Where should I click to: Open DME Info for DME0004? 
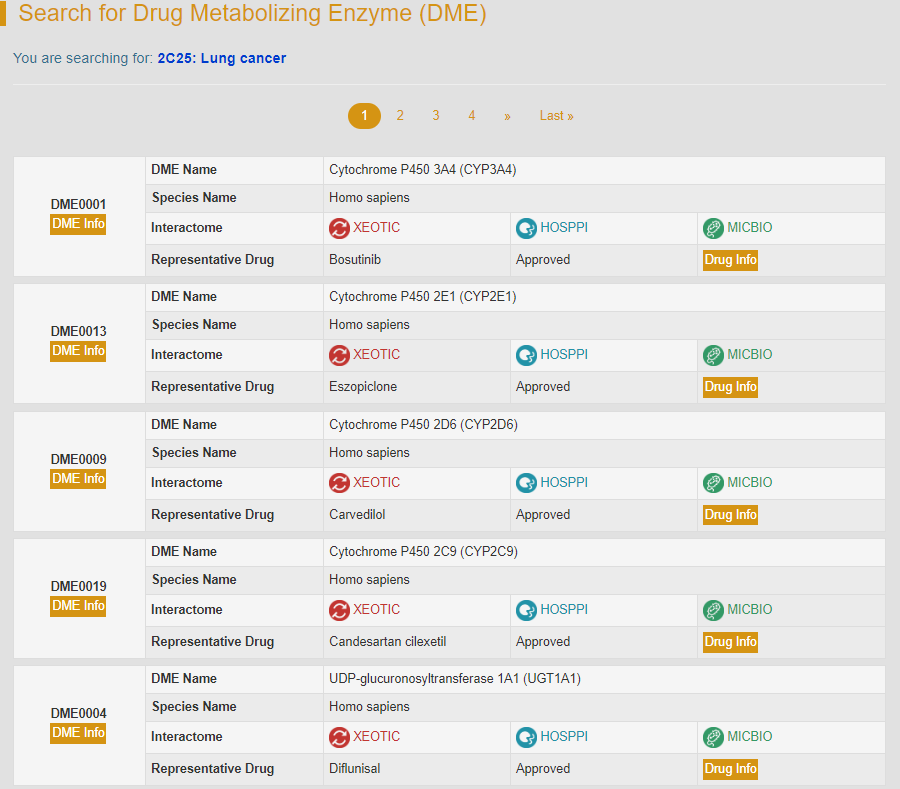[78, 733]
